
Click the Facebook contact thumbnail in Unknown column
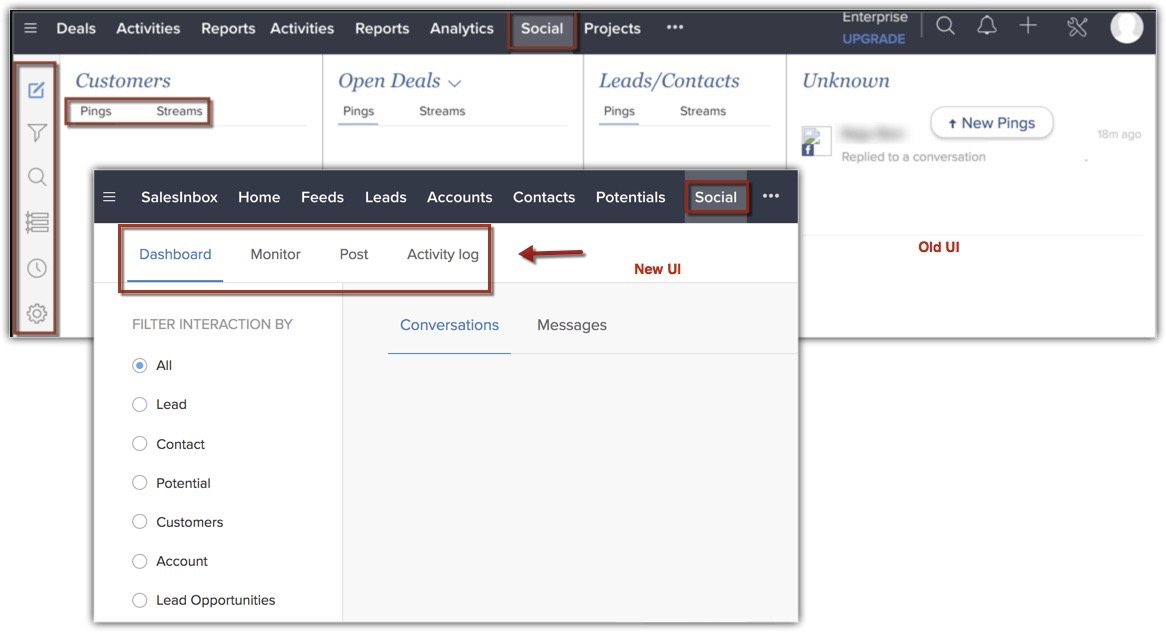click(815, 141)
